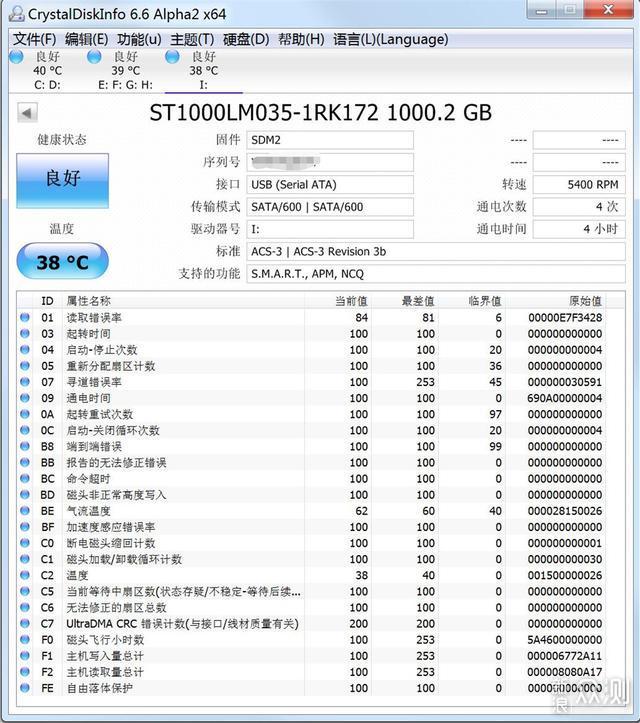Image resolution: width=640 pixels, height=723 pixels.
Task: Click the status dot for attribute 07
Action: 25,382
